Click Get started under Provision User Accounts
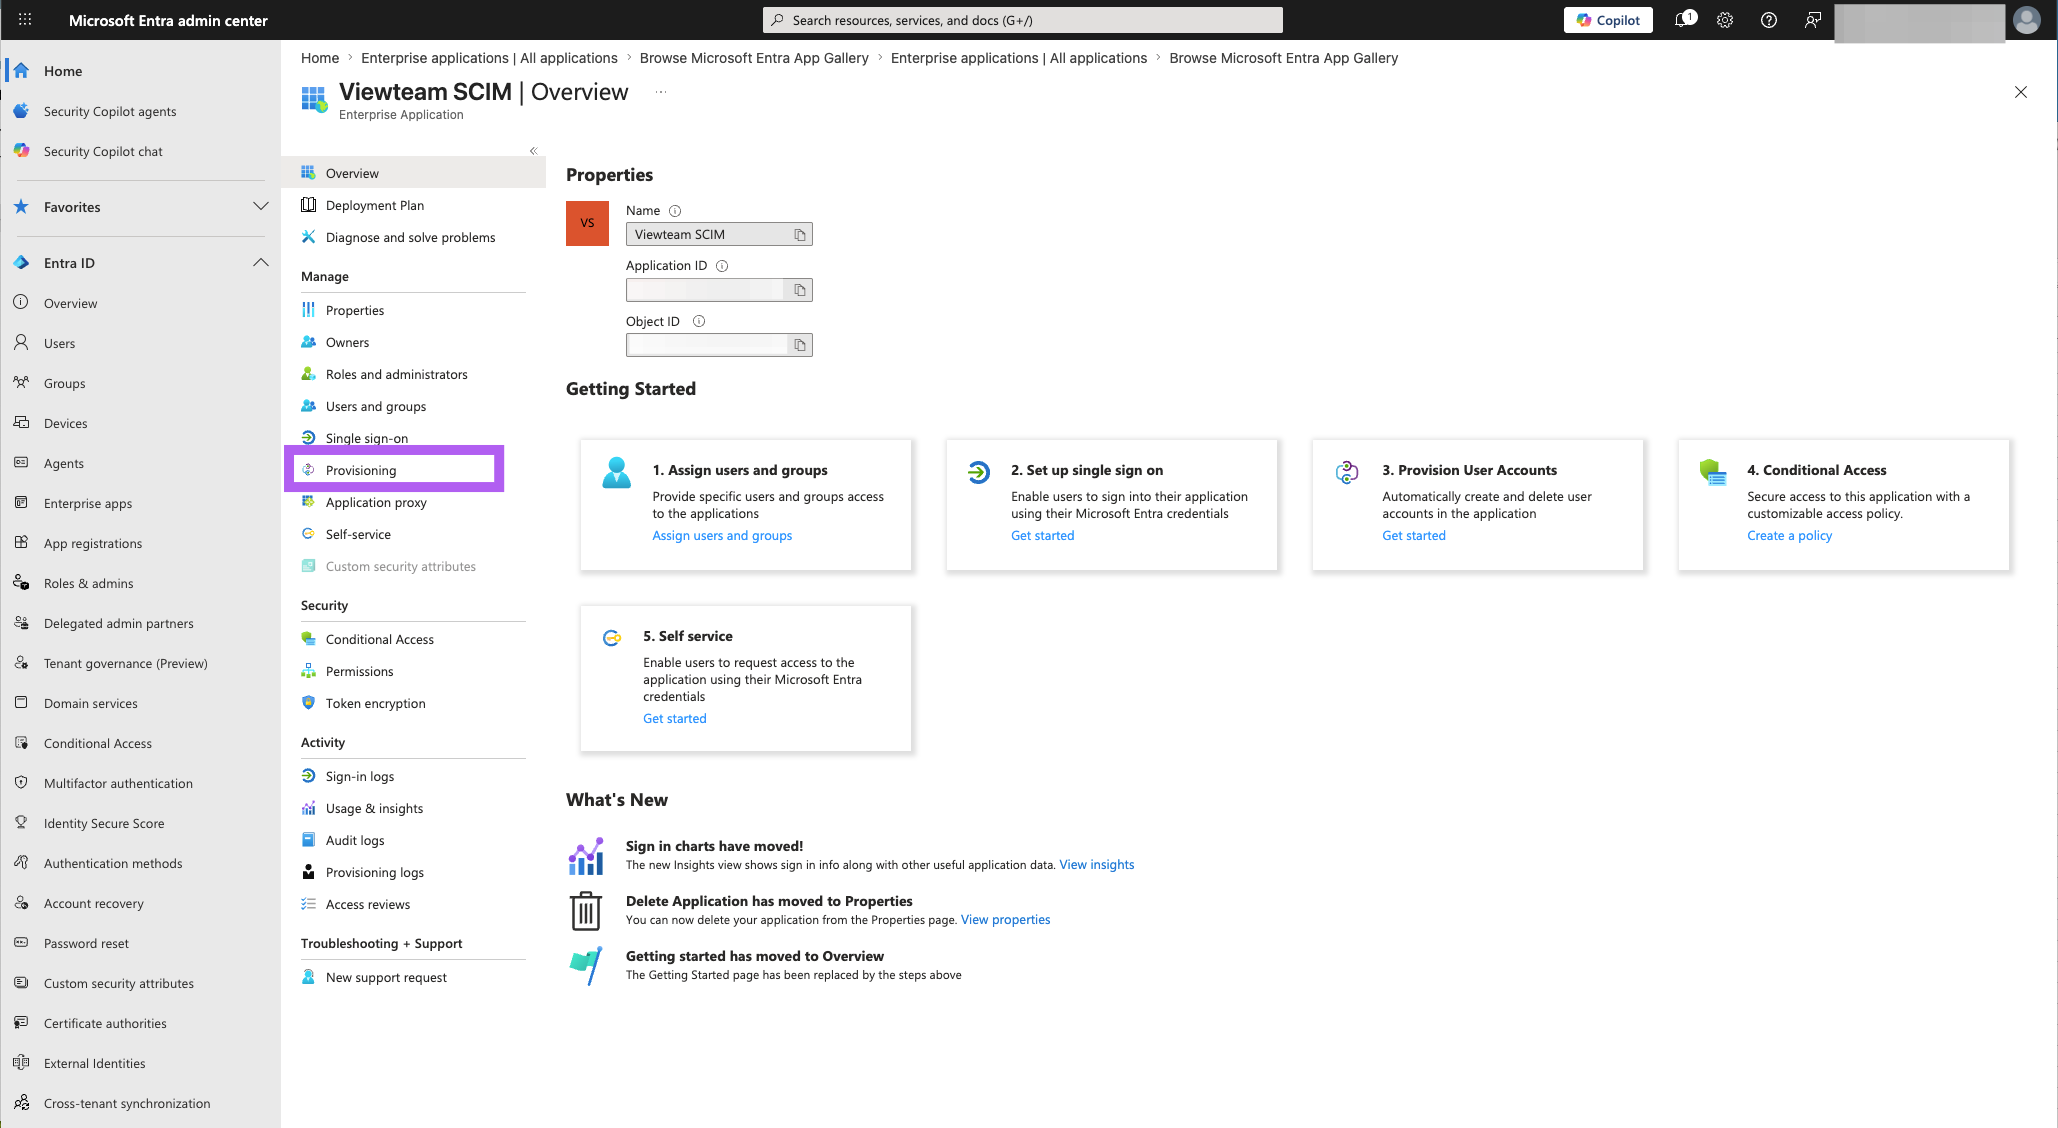The height and width of the screenshot is (1128, 2058). 1414,536
